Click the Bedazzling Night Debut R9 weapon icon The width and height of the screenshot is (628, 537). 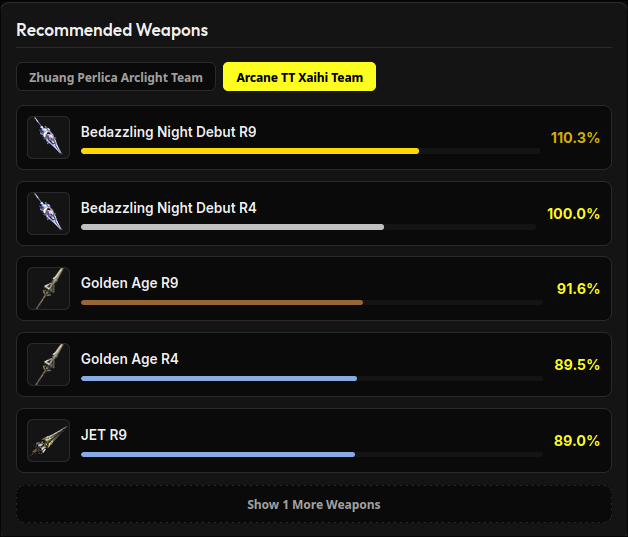point(48,137)
